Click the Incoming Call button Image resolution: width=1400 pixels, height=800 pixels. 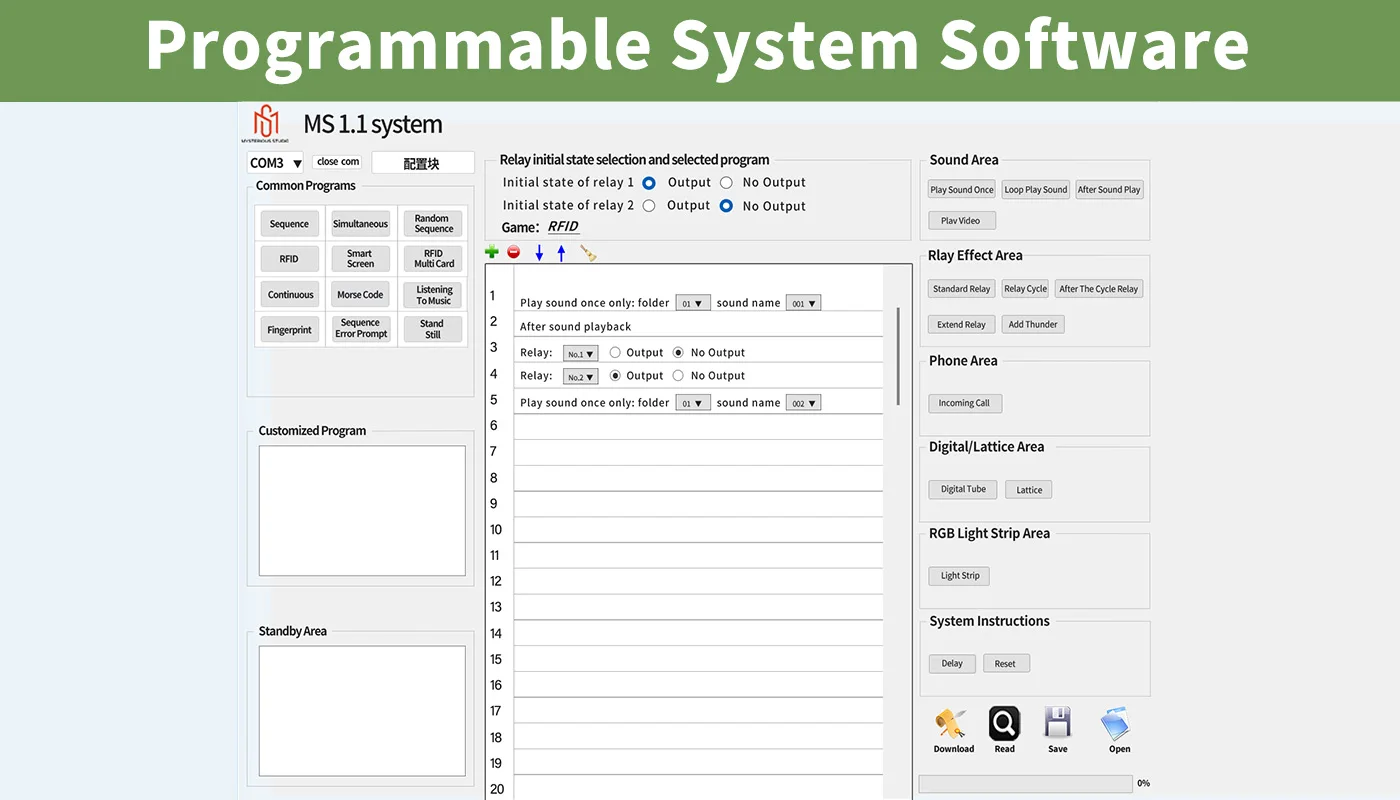pyautogui.click(x=965, y=403)
